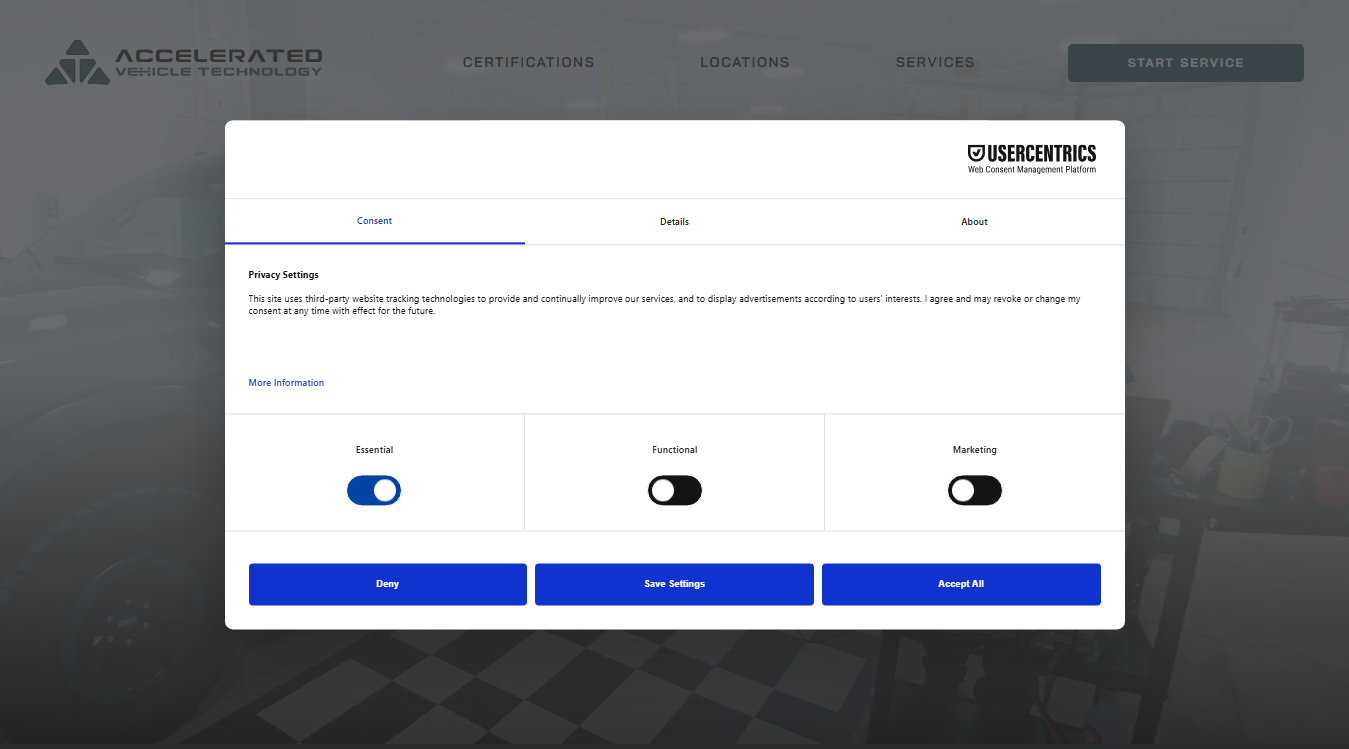Click the Marketing category label

click(975, 450)
